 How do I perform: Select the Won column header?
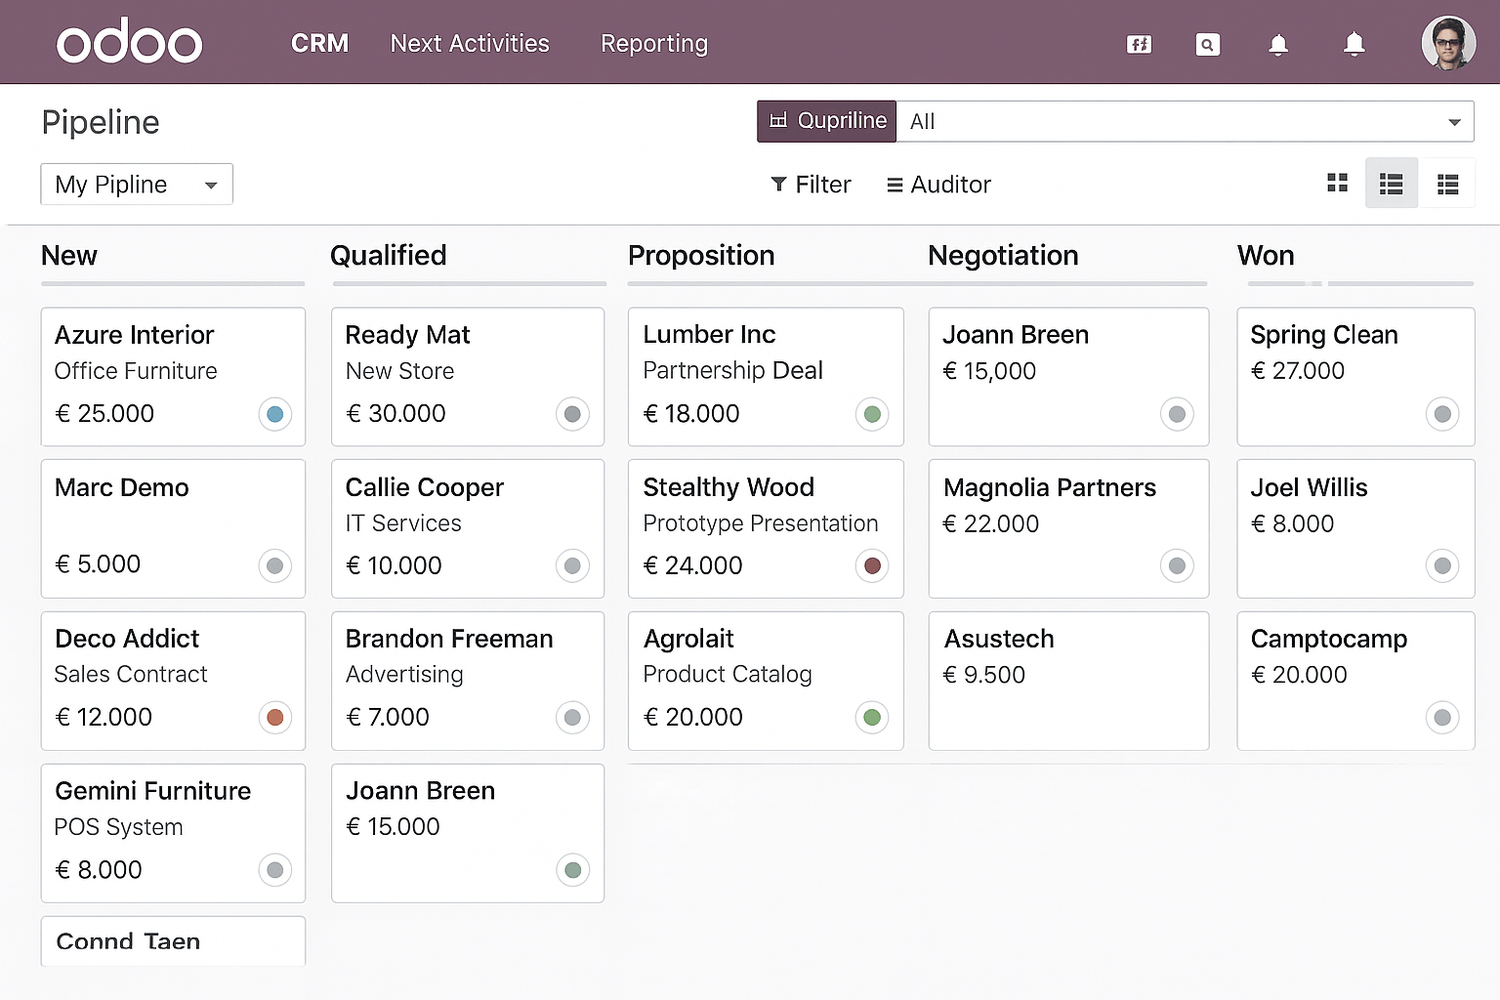[1266, 255]
